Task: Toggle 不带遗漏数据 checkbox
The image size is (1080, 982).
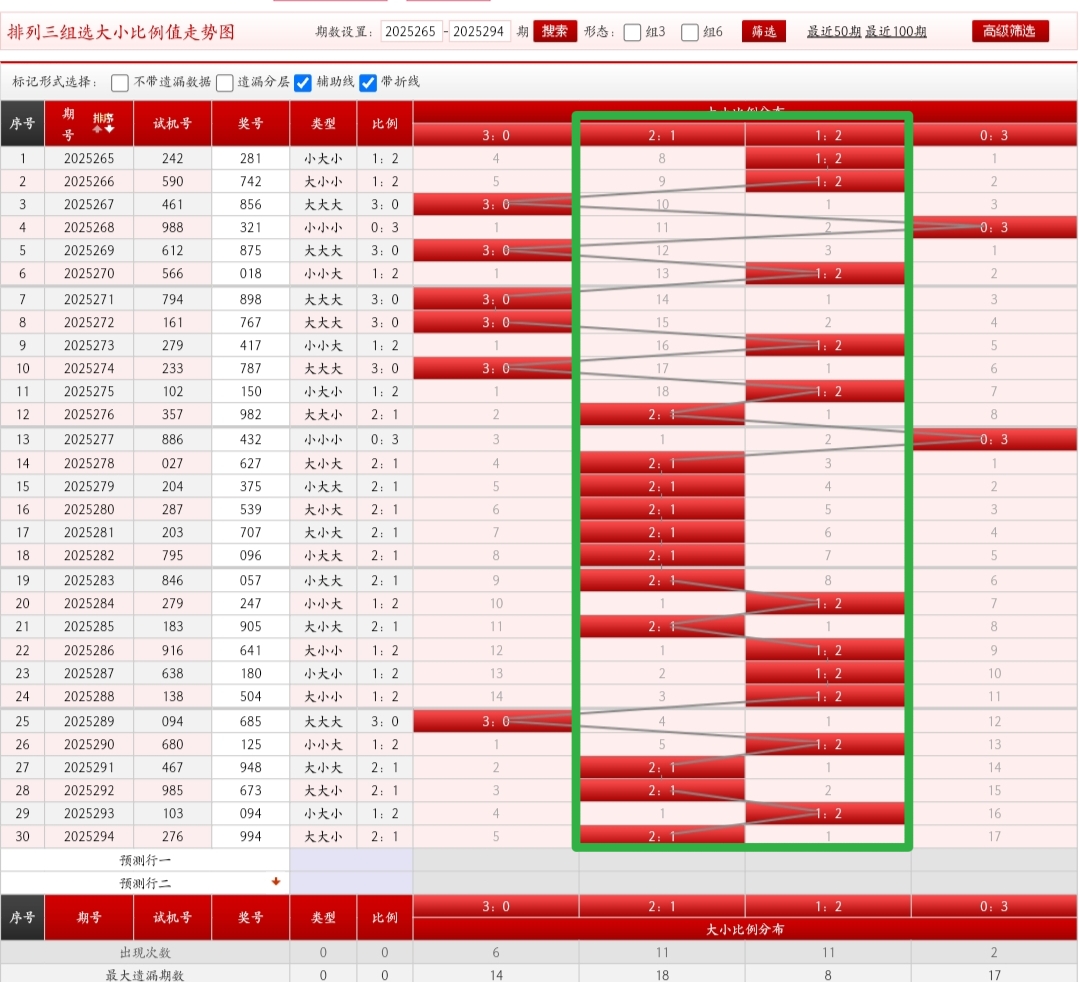Action: [120, 83]
